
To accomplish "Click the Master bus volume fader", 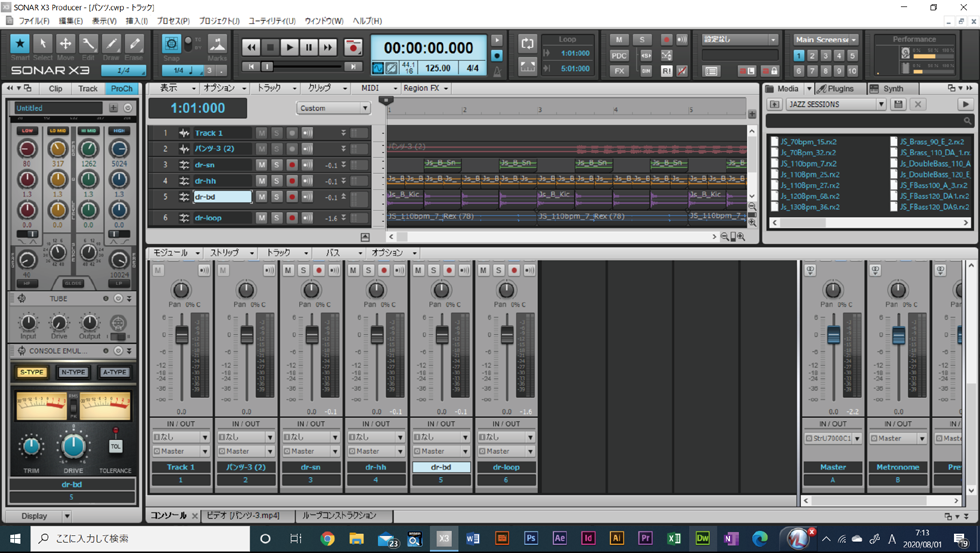I will click(x=834, y=336).
